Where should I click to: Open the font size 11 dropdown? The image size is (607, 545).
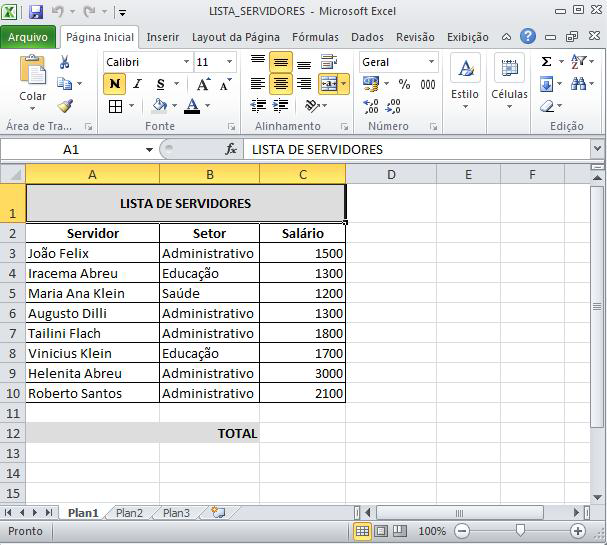click(x=229, y=62)
